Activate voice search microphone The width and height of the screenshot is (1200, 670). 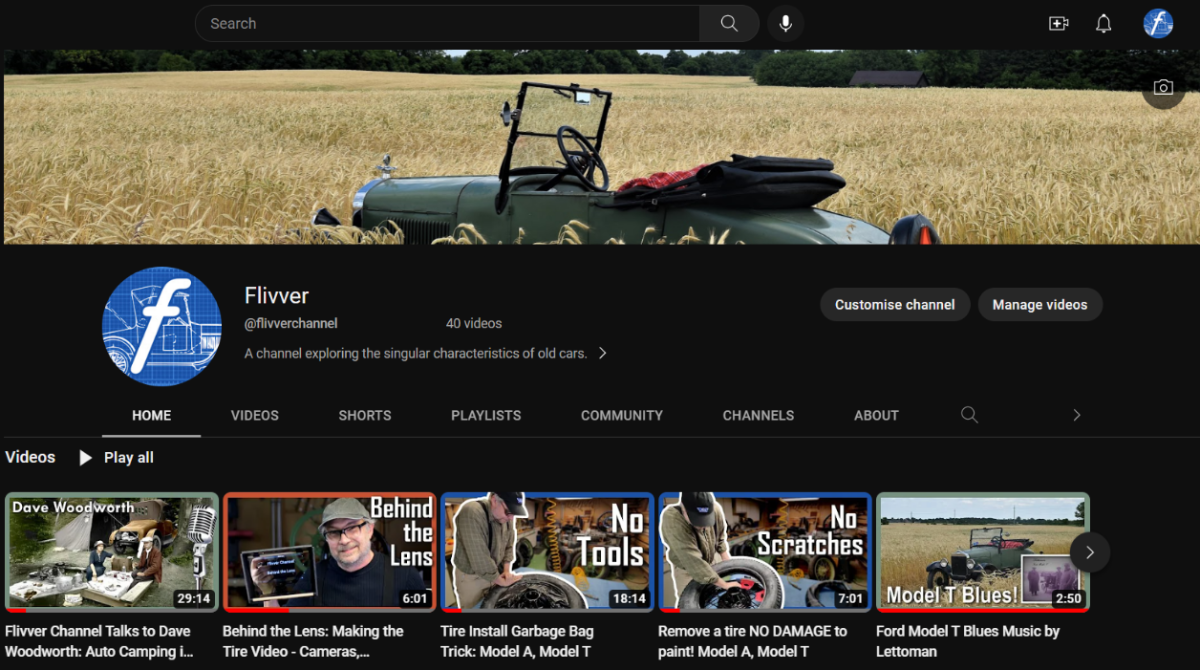click(x=786, y=23)
